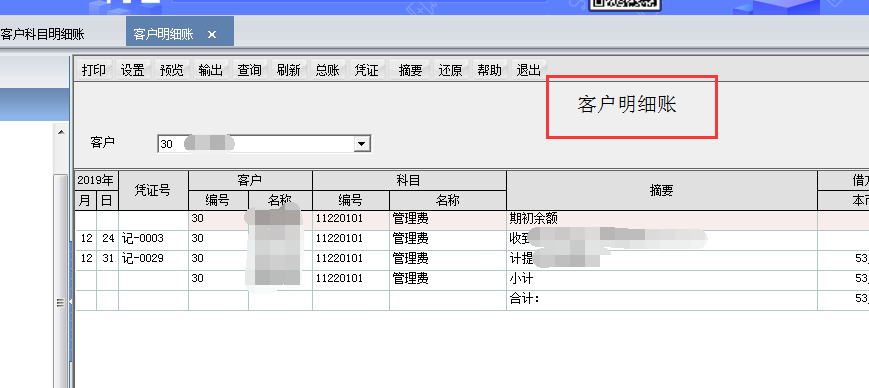Image resolution: width=869 pixels, height=388 pixels.
Task: Click the 小计 summary cell
Action: click(x=662, y=279)
